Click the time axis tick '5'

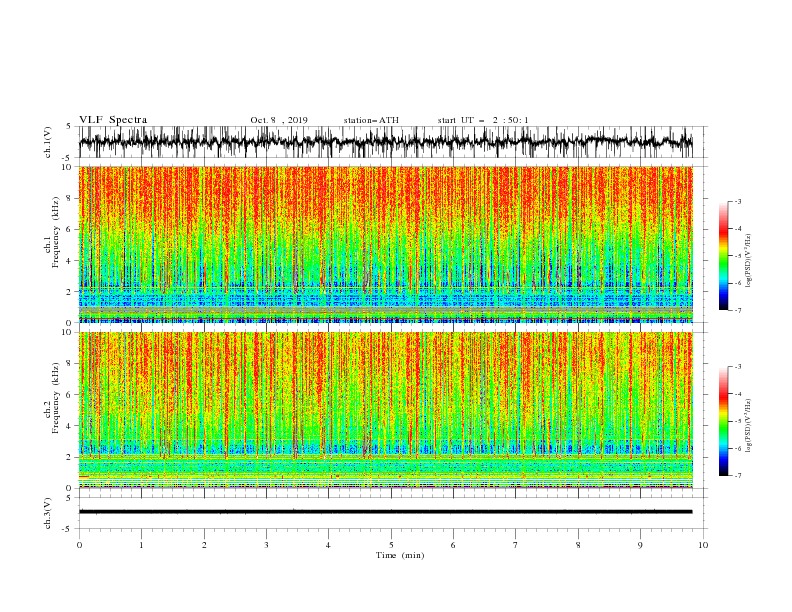(391, 545)
